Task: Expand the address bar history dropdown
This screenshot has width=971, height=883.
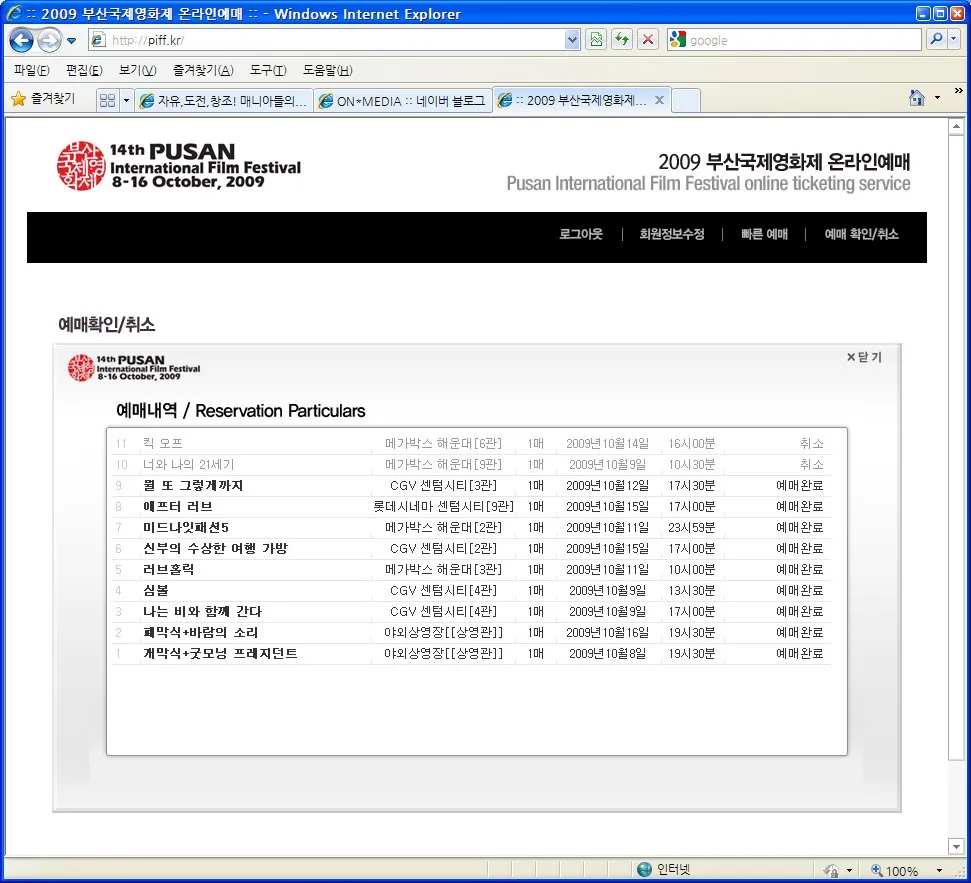Action: [572, 40]
